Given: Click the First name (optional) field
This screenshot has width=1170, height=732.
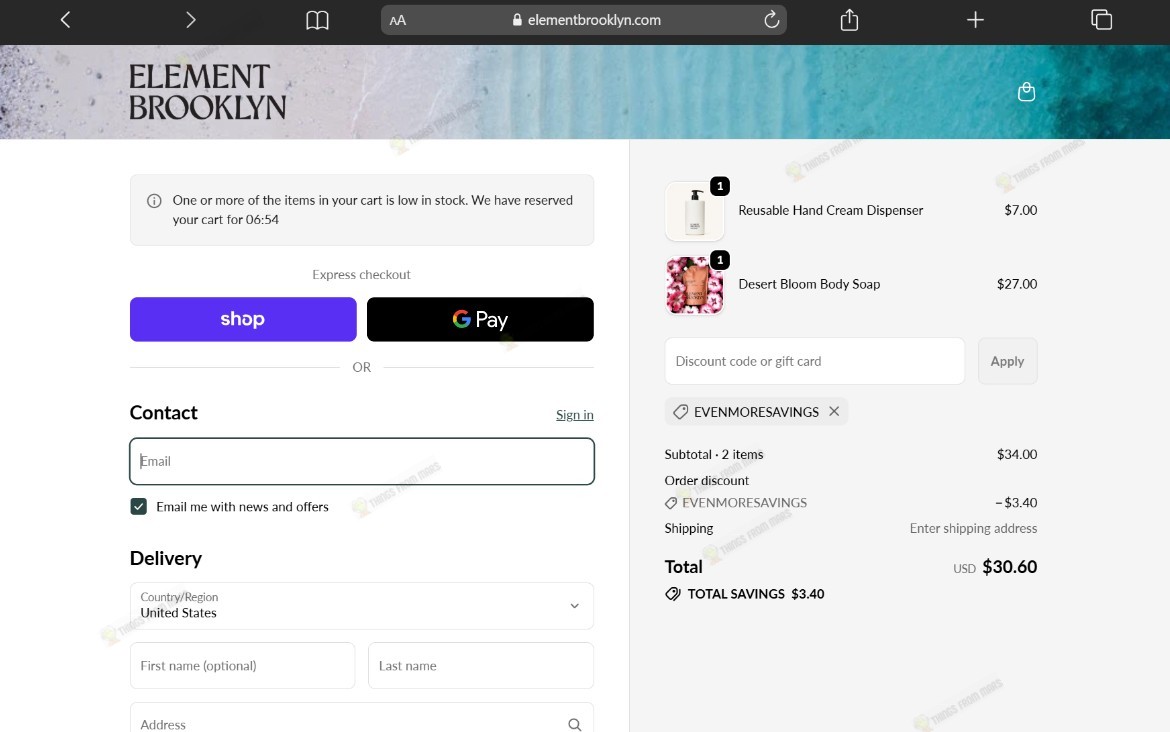Looking at the screenshot, I should coord(243,666).
